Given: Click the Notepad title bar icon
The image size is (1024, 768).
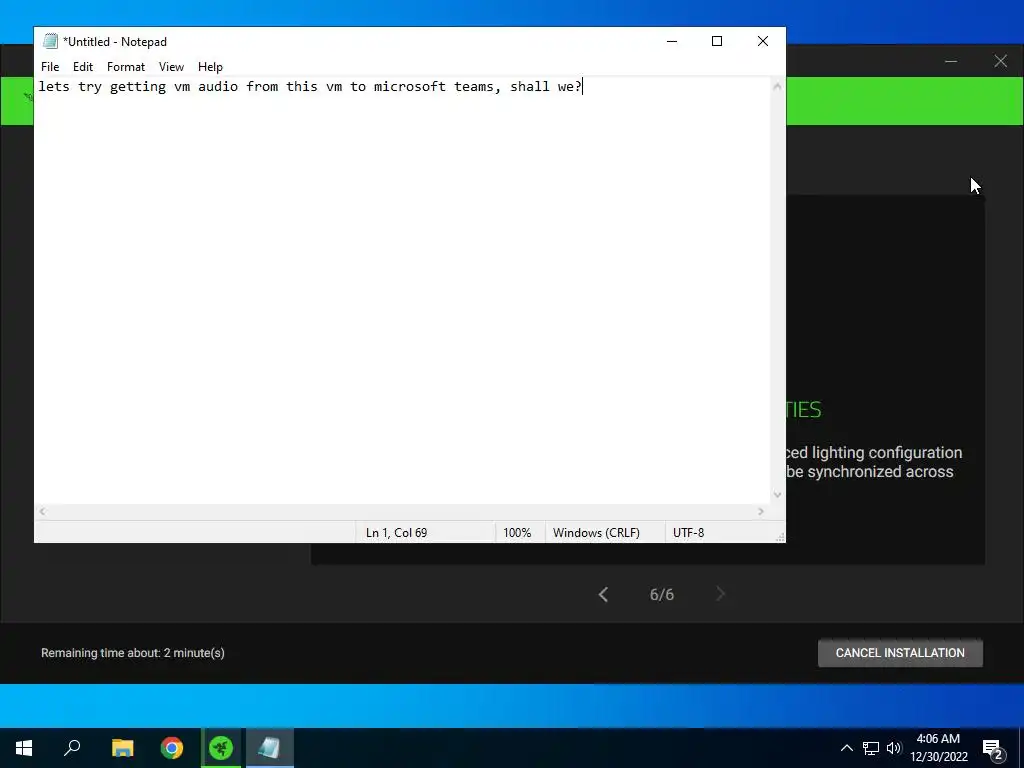Looking at the screenshot, I should tap(50, 41).
